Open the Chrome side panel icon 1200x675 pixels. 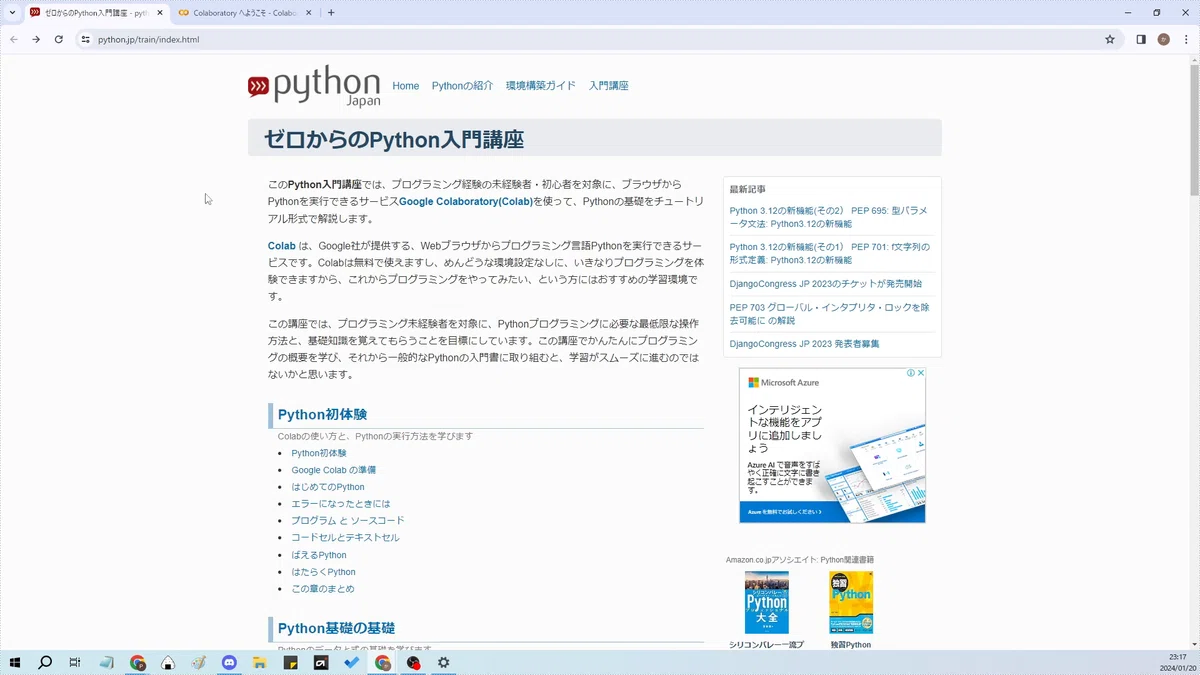point(1141,39)
